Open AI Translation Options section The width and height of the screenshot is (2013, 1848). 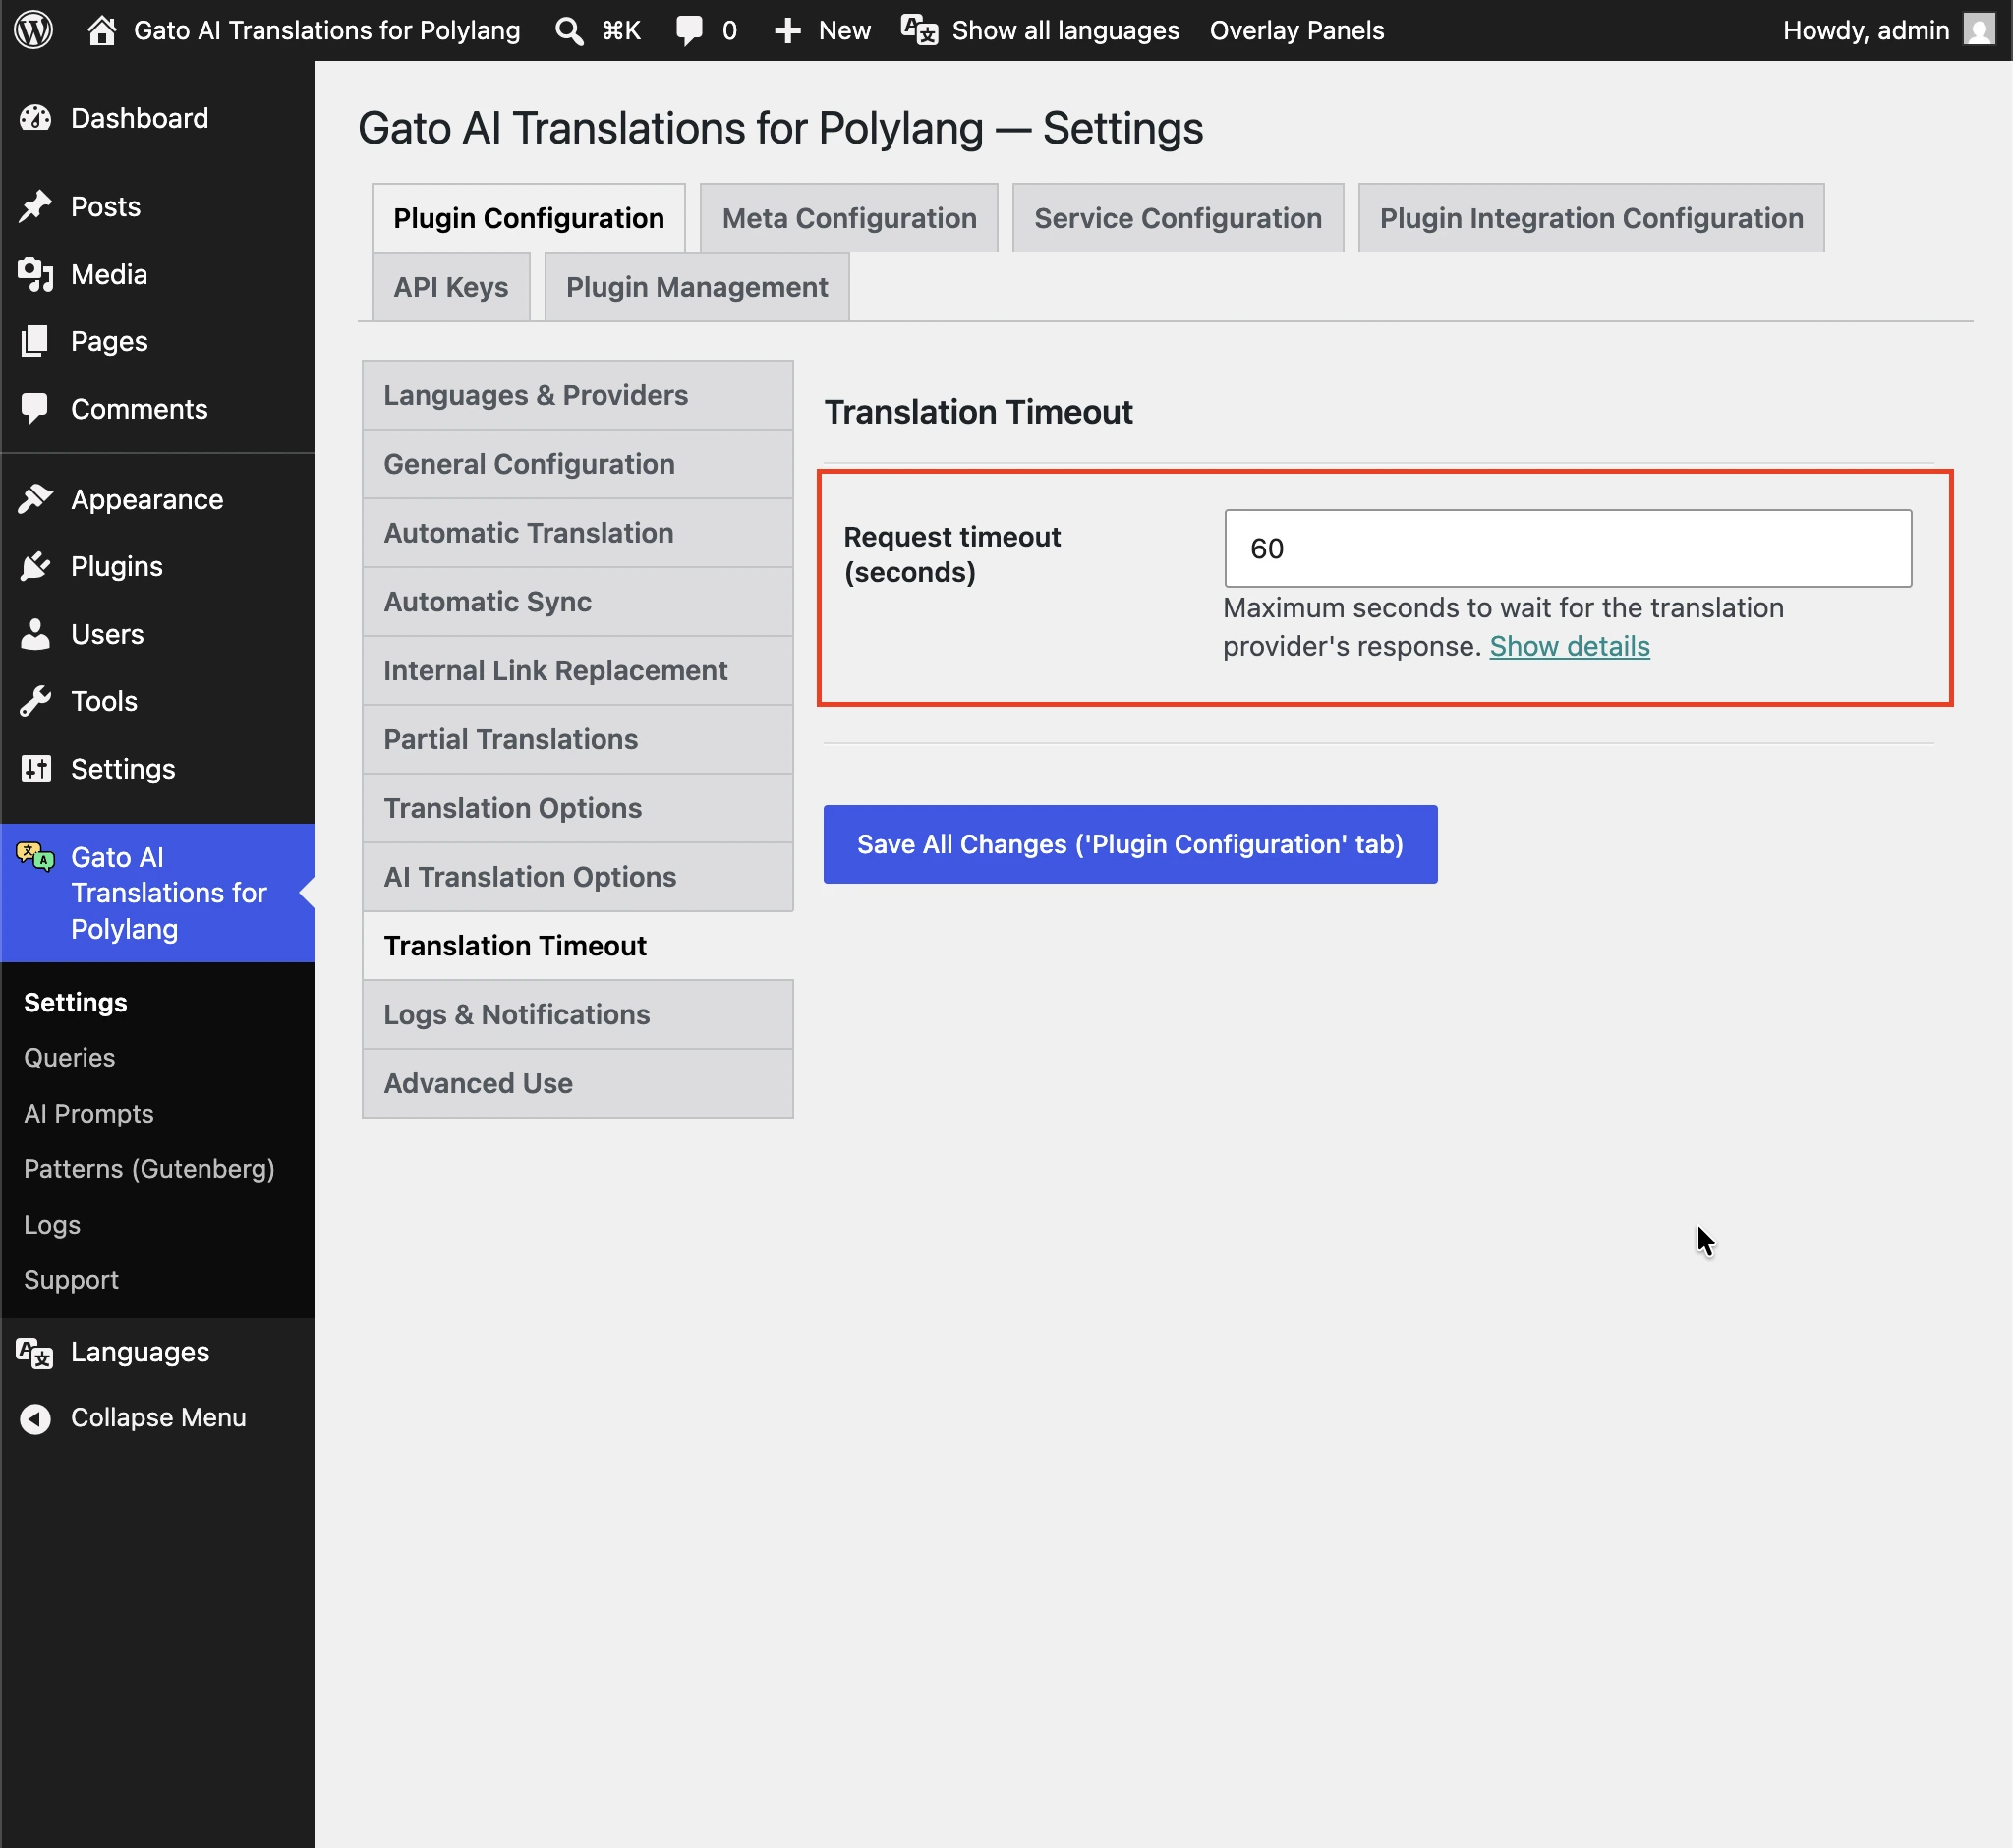pyautogui.click(x=578, y=877)
